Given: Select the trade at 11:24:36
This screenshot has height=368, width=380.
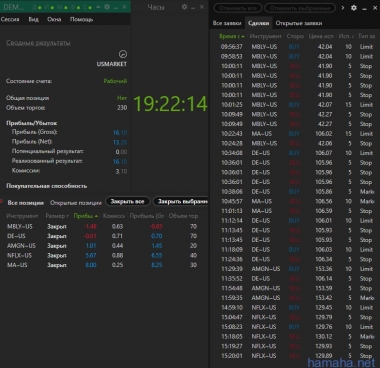Looking at the screenshot, I should pyautogui.click(x=295, y=259).
